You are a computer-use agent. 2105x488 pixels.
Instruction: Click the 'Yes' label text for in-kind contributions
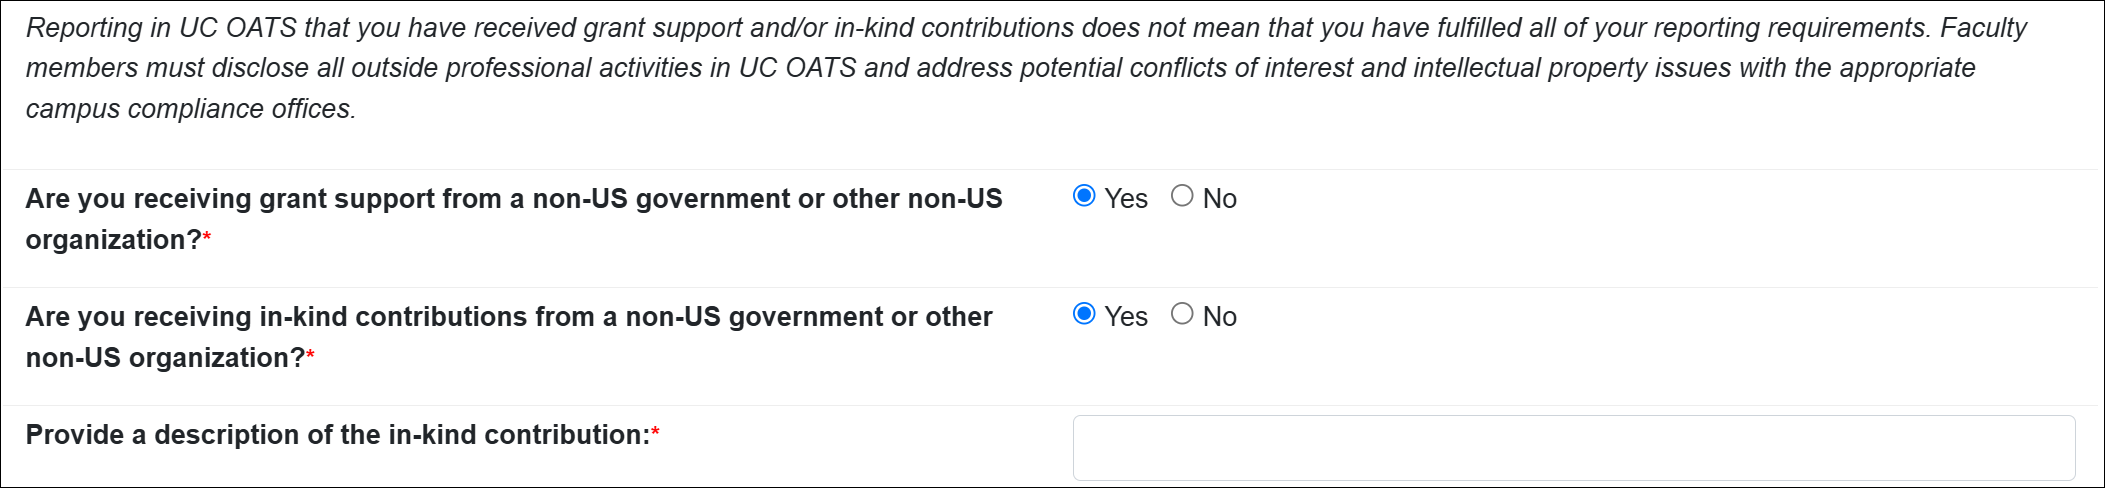(1126, 317)
